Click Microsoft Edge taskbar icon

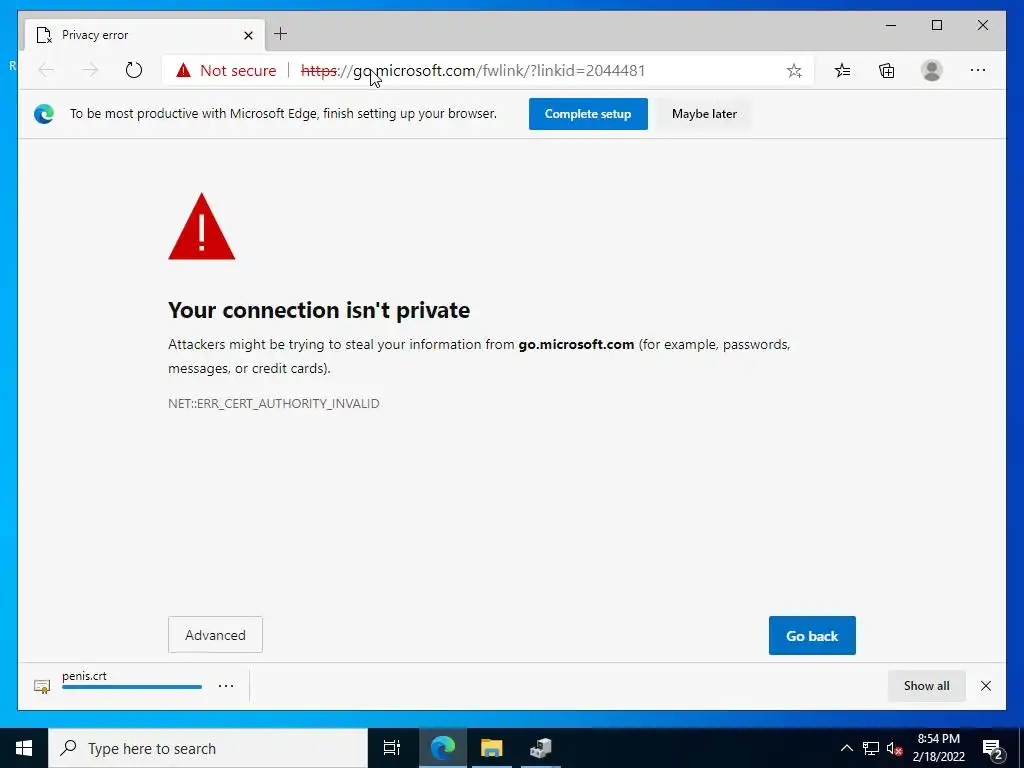click(443, 748)
